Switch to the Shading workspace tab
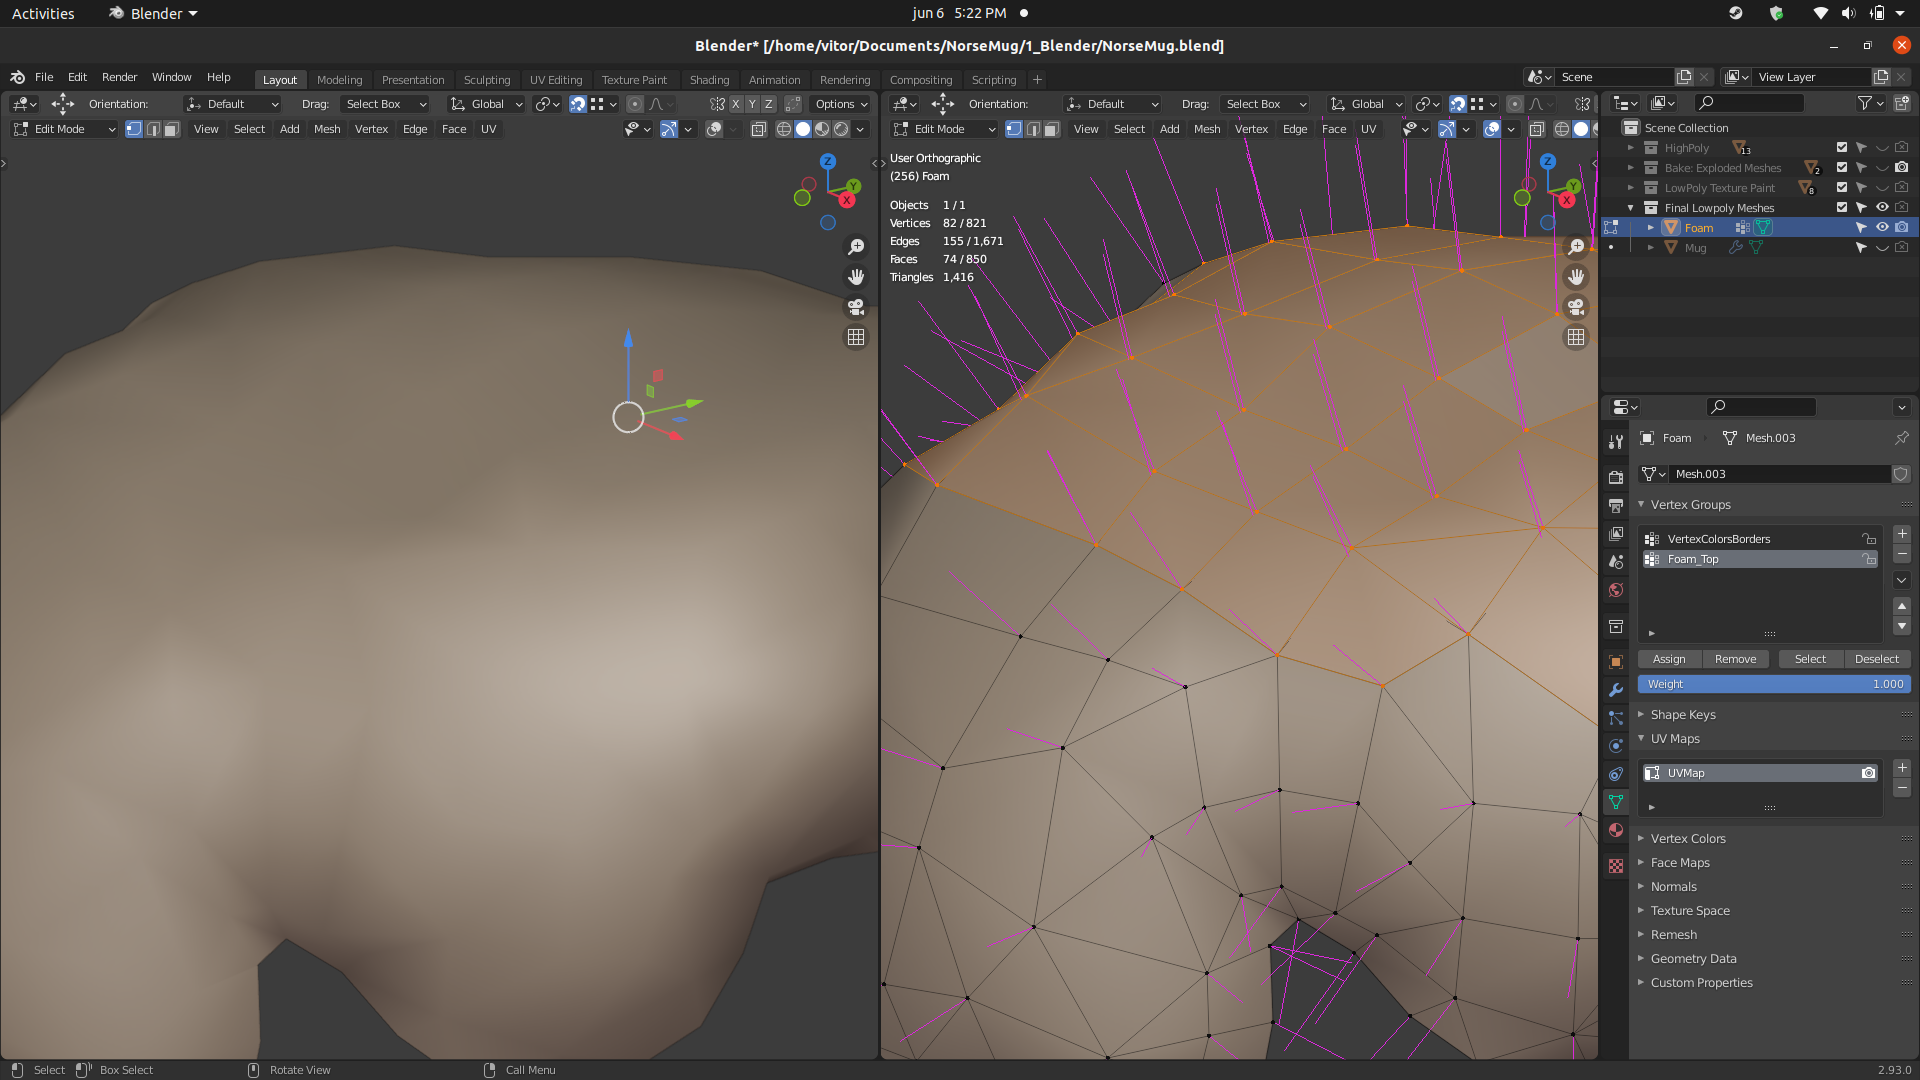Image resolution: width=1920 pixels, height=1080 pixels. coord(709,79)
